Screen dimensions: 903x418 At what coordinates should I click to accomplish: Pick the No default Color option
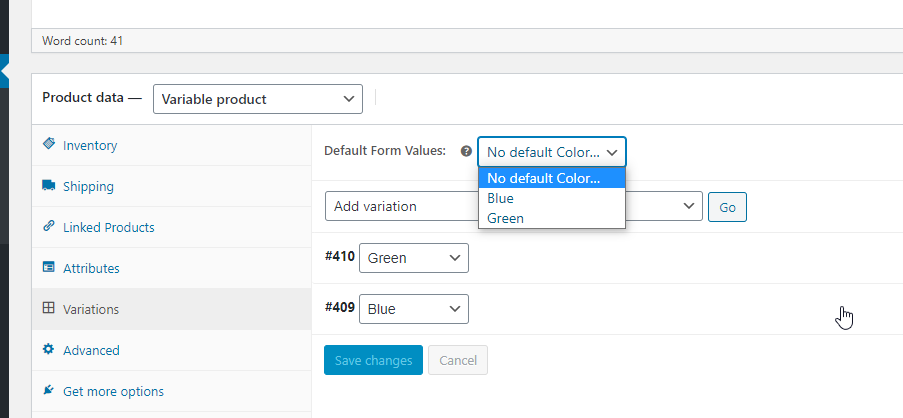point(543,179)
